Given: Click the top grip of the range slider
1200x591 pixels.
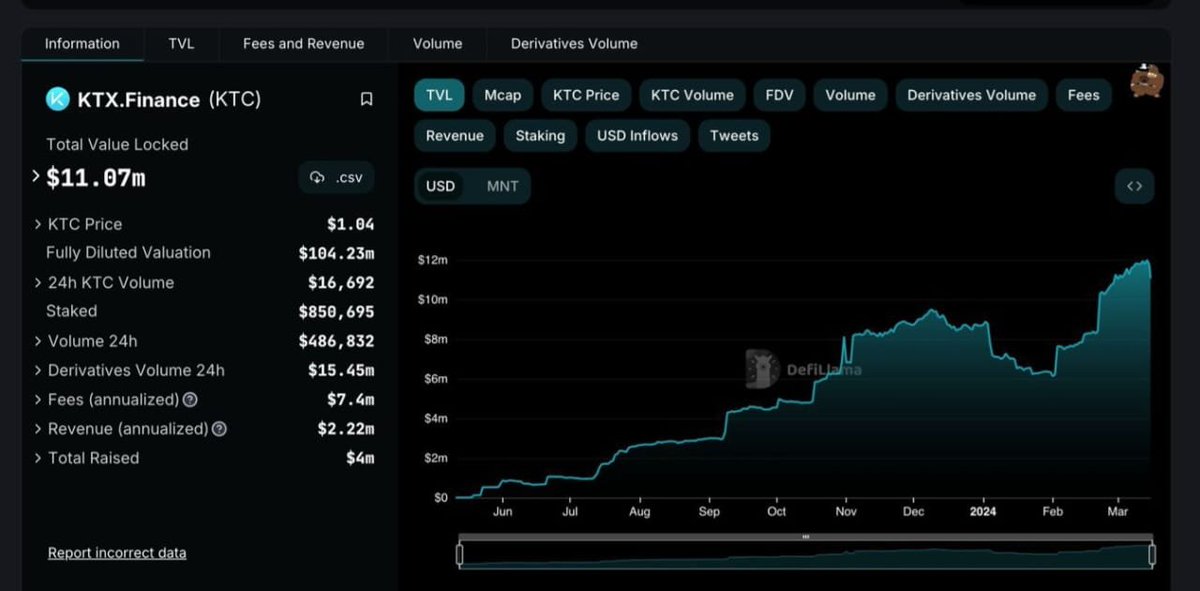Looking at the screenshot, I should [x=805, y=537].
